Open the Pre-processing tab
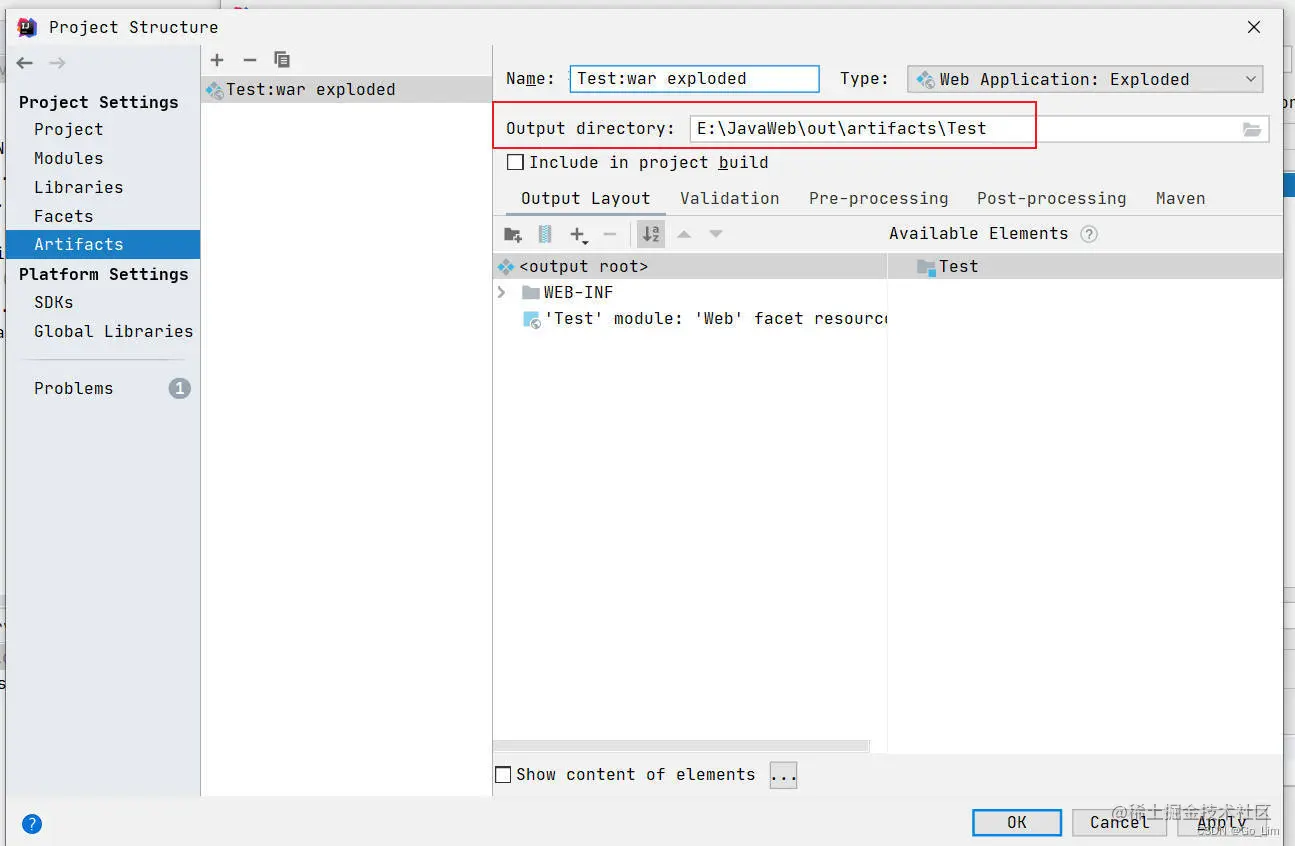This screenshot has width=1295, height=846. coord(879,198)
